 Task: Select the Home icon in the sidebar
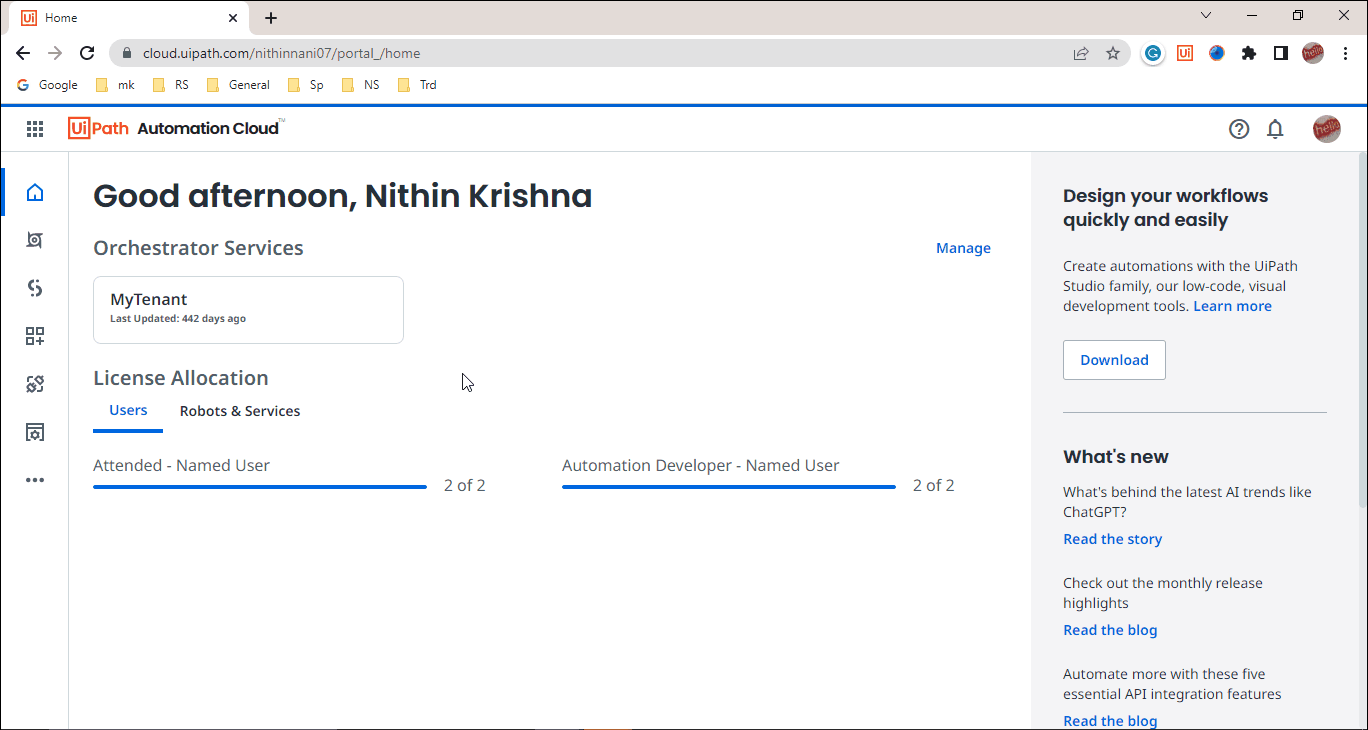point(35,192)
